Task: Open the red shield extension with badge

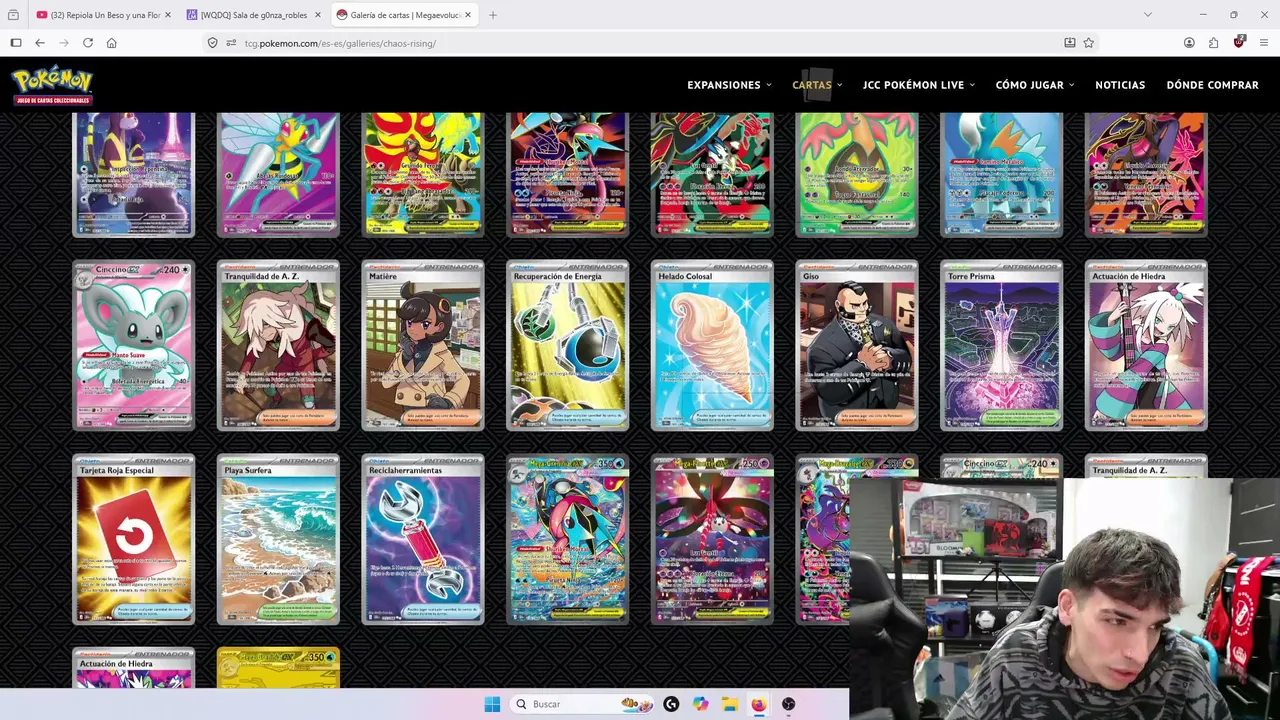Action: pos(1239,42)
